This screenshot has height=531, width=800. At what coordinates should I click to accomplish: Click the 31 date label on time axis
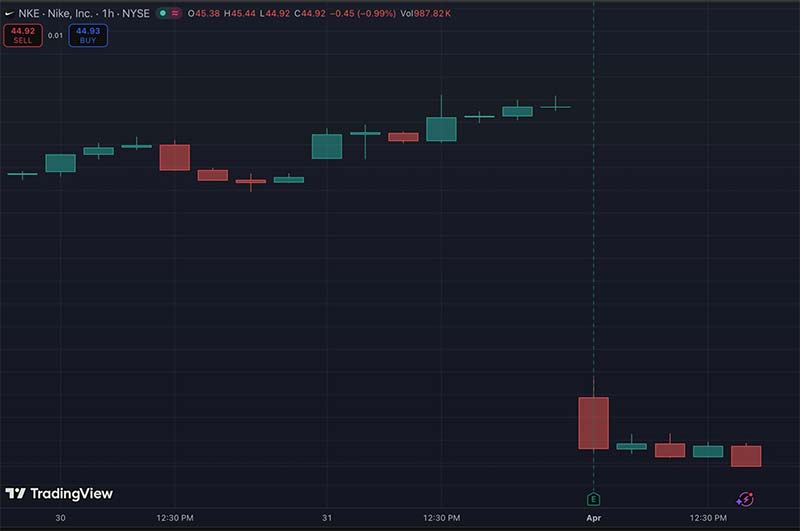327,518
